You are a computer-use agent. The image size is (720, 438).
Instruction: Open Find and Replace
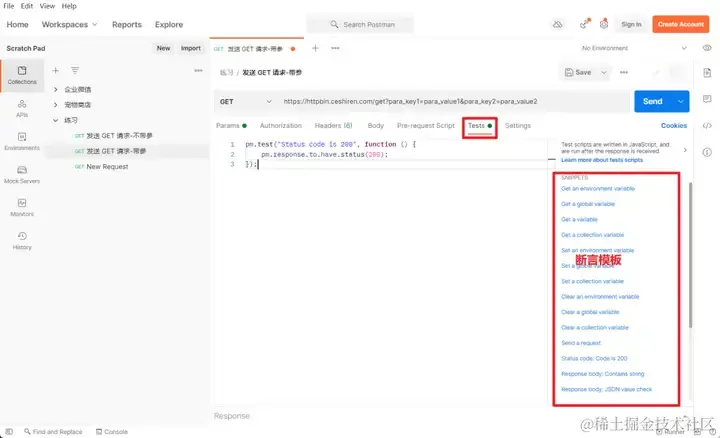click(53, 432)
